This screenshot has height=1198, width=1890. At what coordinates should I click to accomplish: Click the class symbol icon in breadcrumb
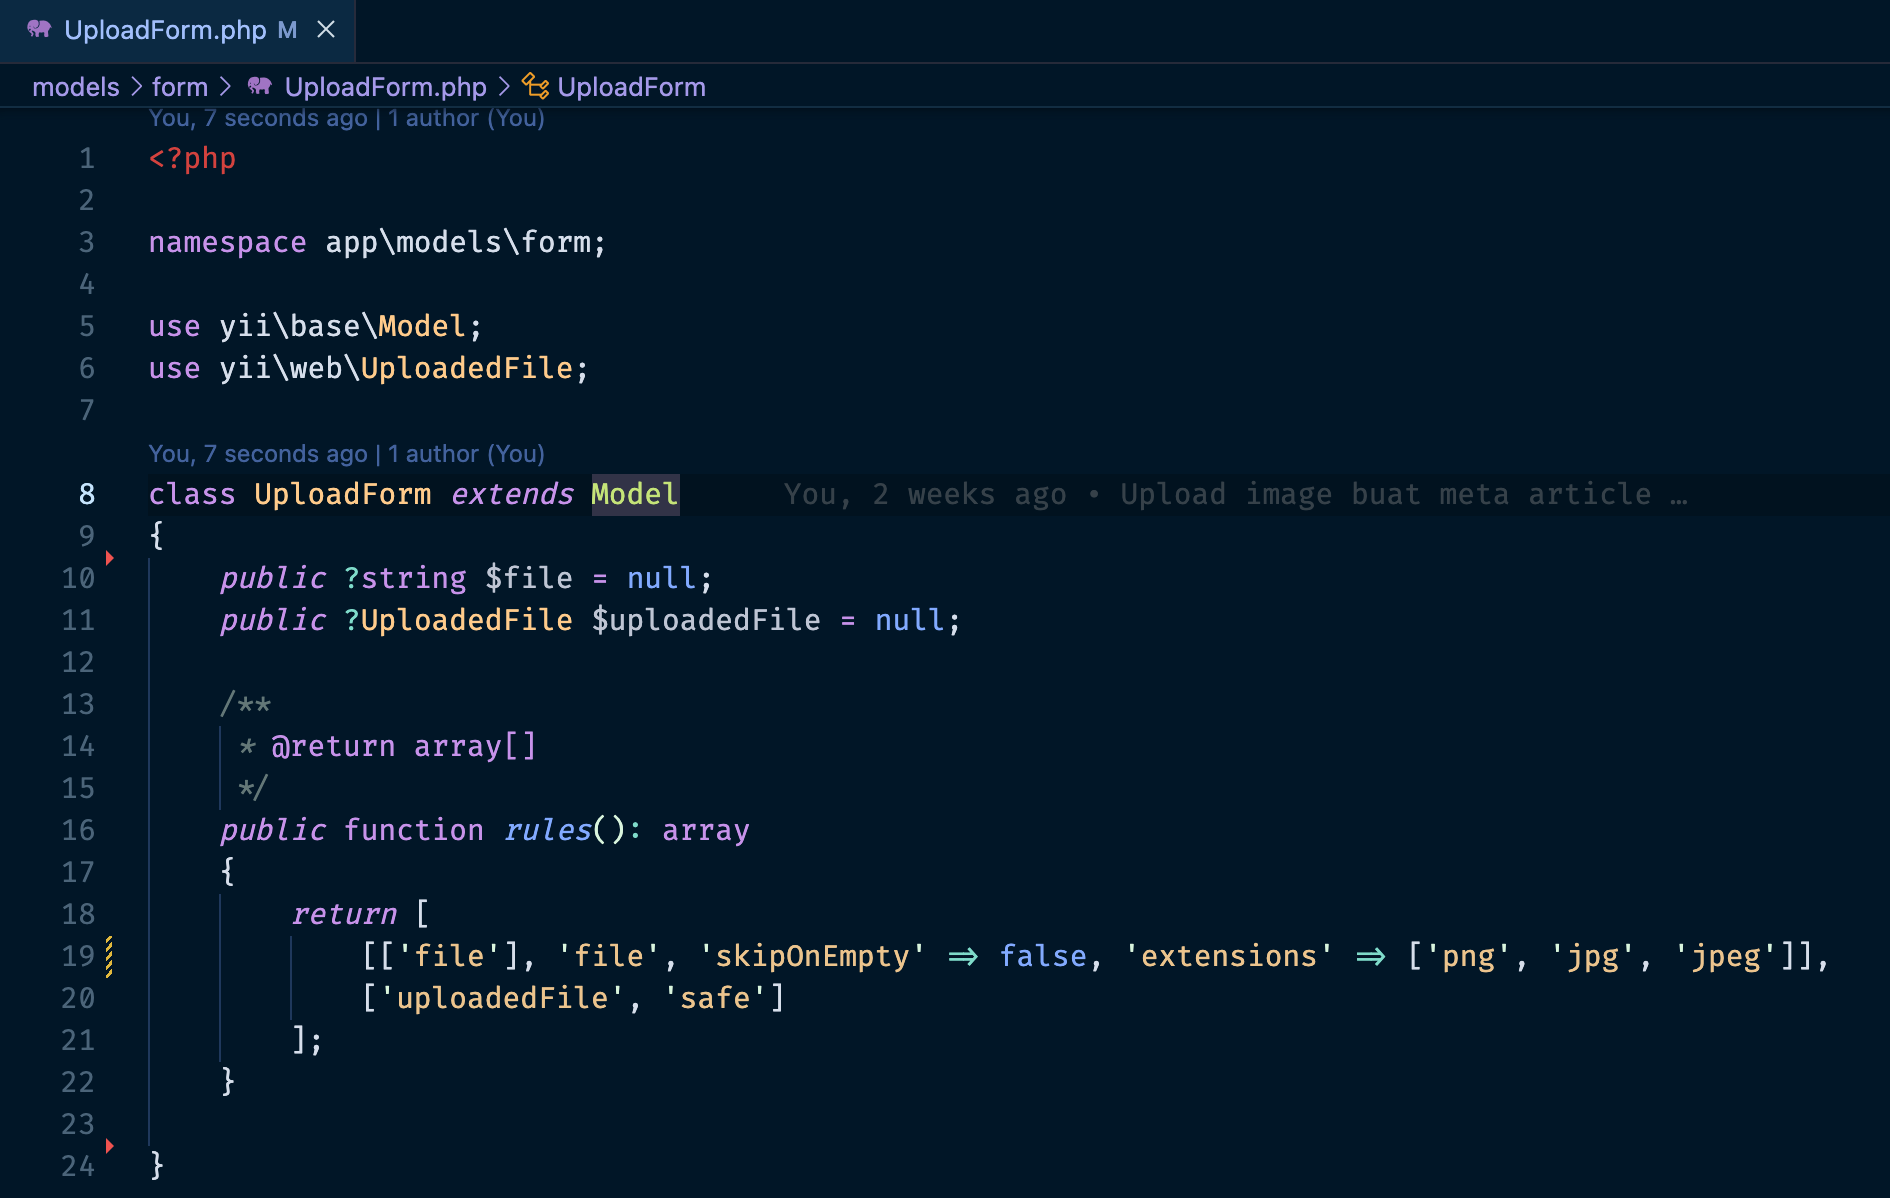click(536, 87)
